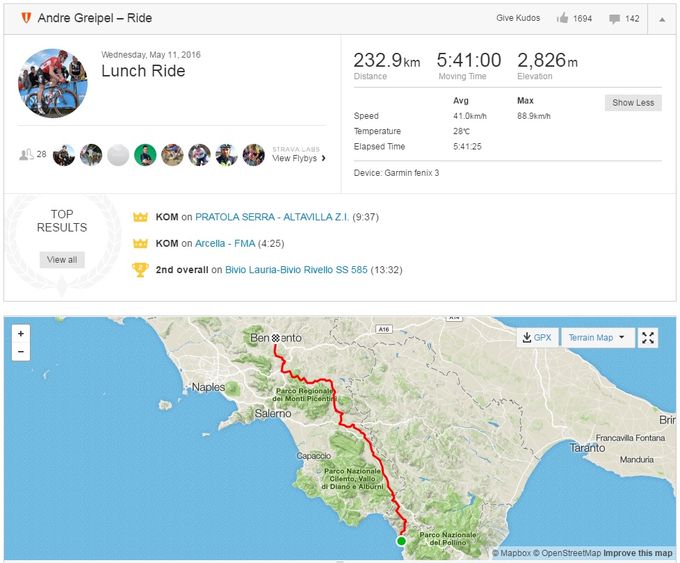Open the comments speech bubble icon
Viewport: 680px width, 563px height.
614,18
